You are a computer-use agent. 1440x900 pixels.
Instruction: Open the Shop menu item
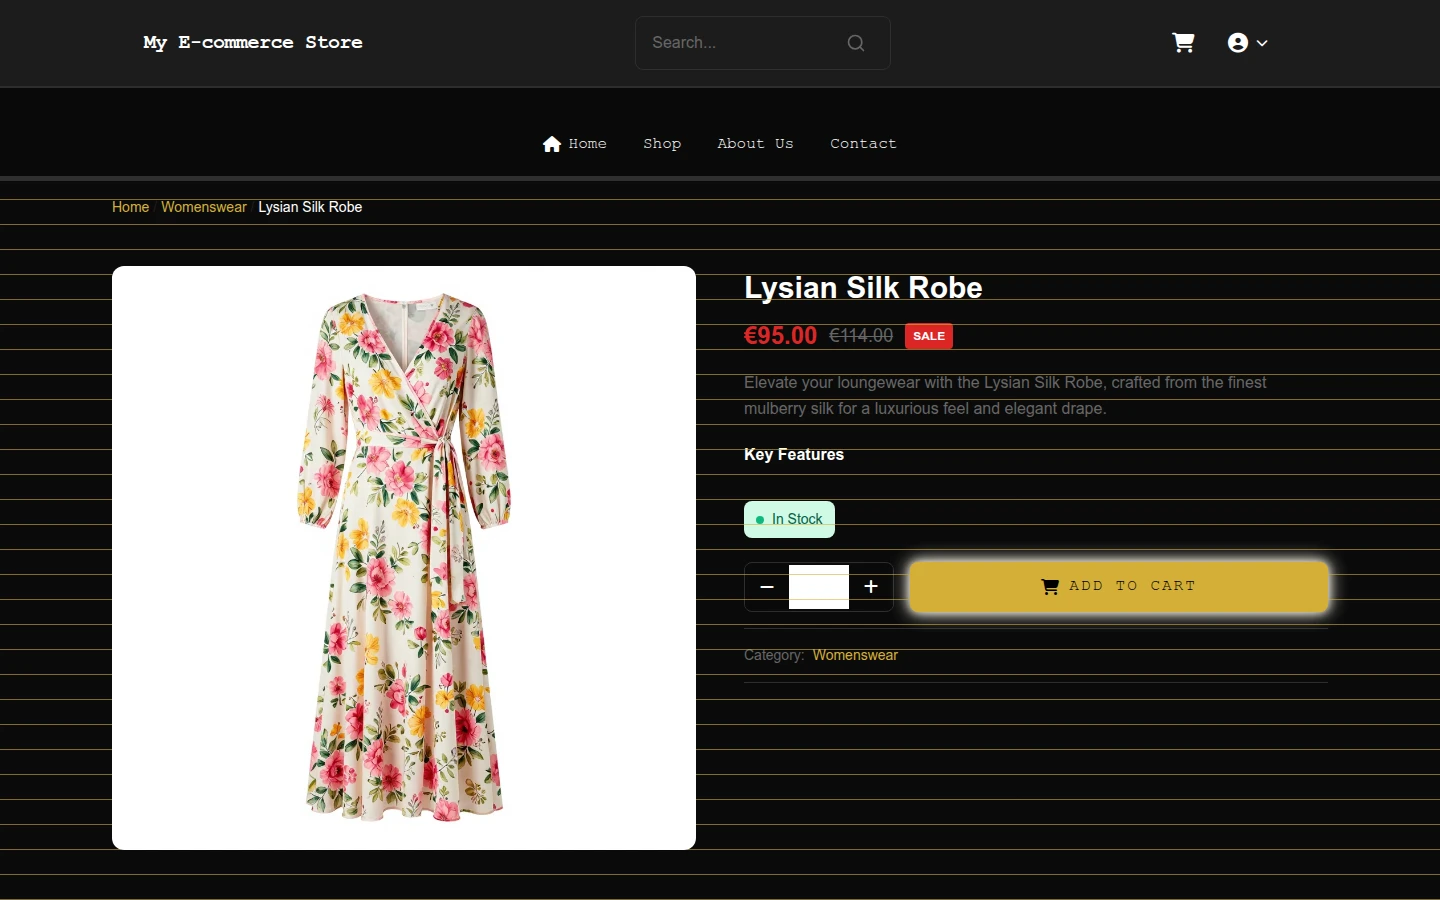point(662,144)
